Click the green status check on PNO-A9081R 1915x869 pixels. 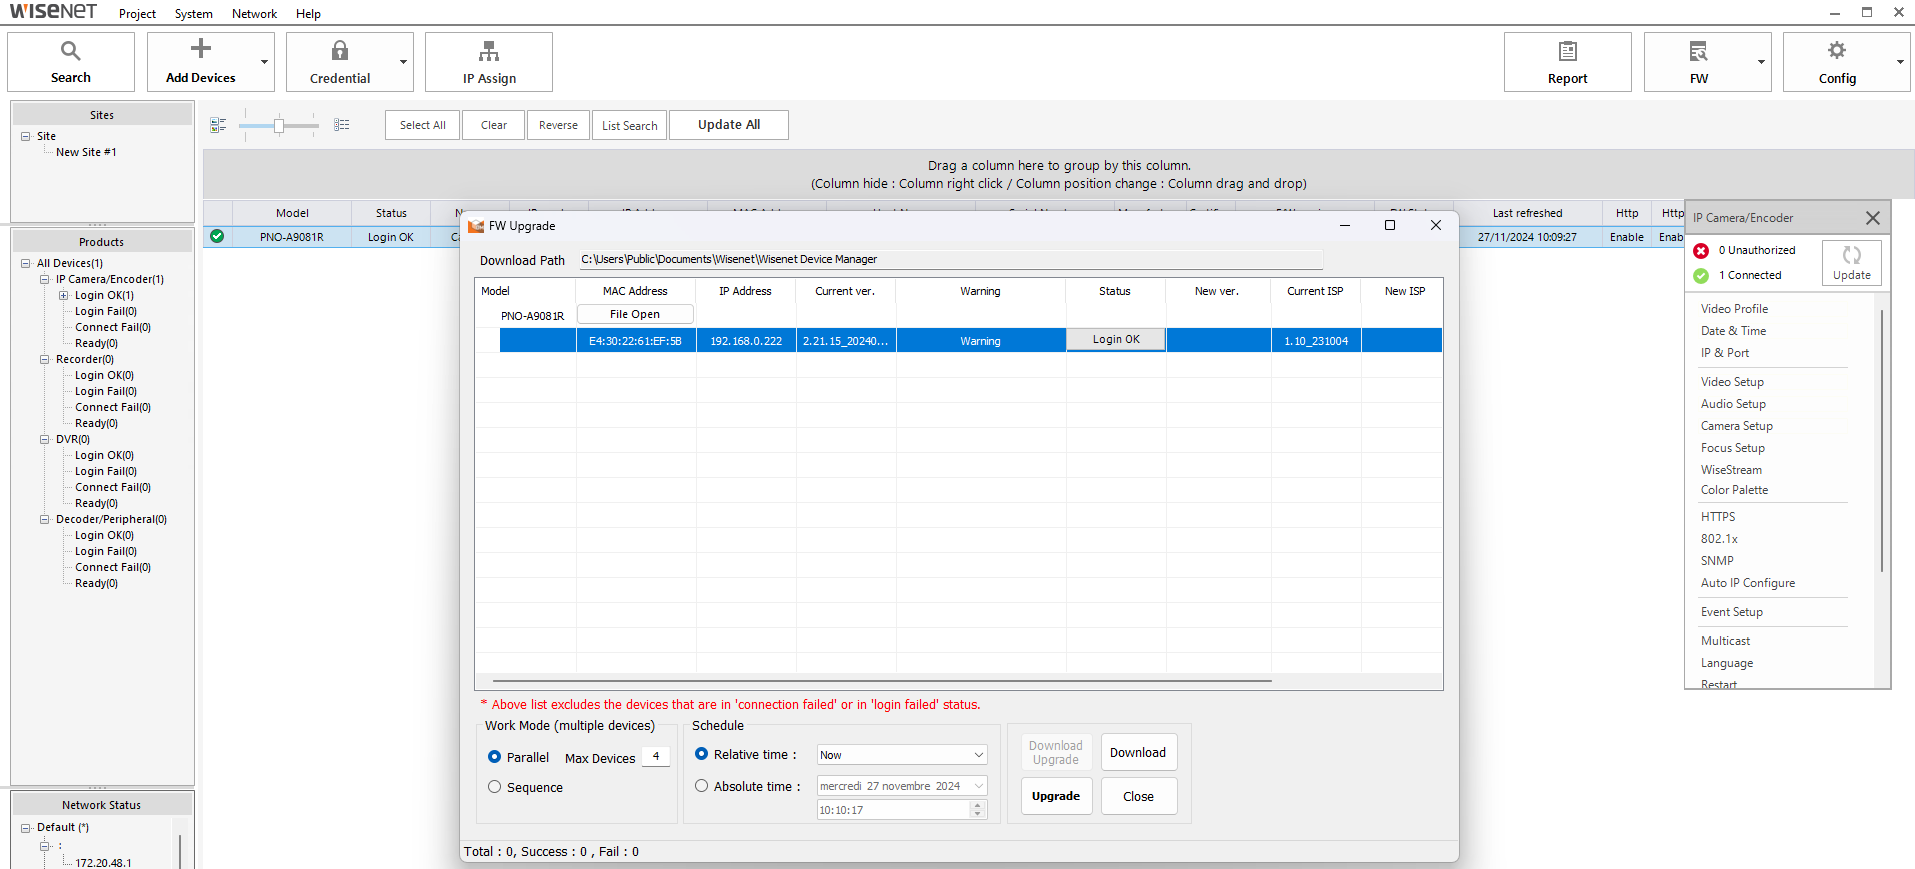click(217, 237)
